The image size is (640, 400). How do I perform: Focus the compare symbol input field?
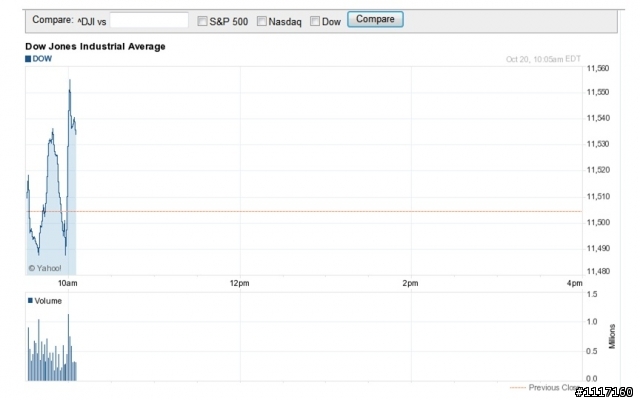149,20
